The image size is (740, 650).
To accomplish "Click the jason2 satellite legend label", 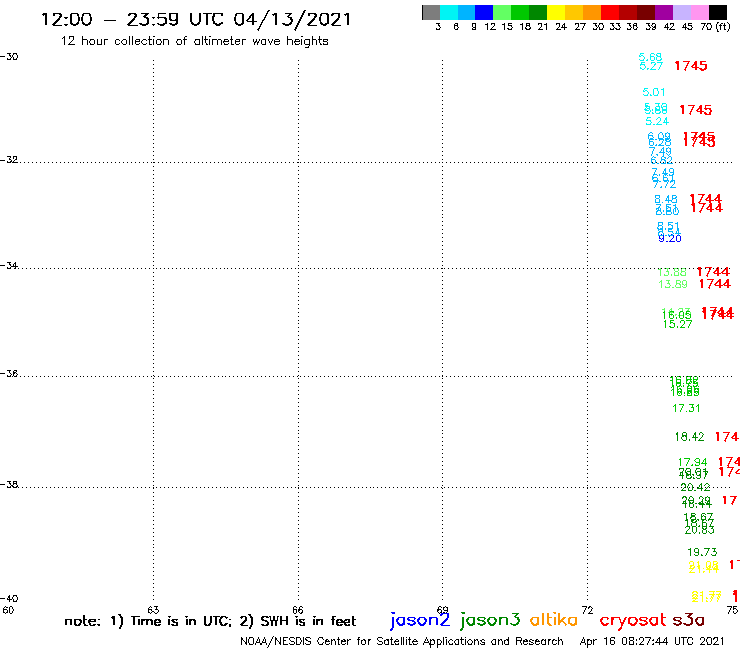I will coord(420,620).
